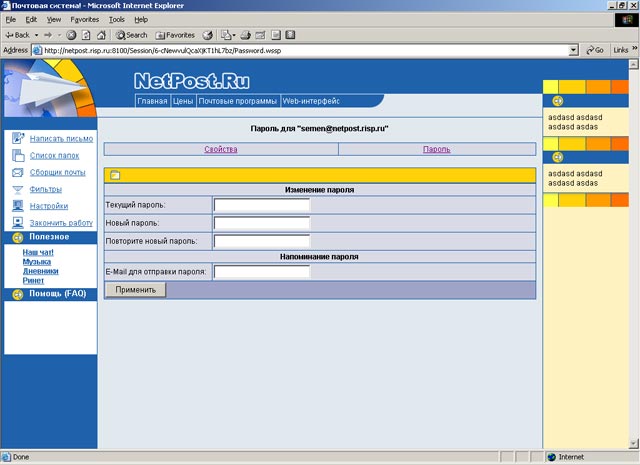
Task: Open the Свойства tab link
Action: click(x=221, y=149)
